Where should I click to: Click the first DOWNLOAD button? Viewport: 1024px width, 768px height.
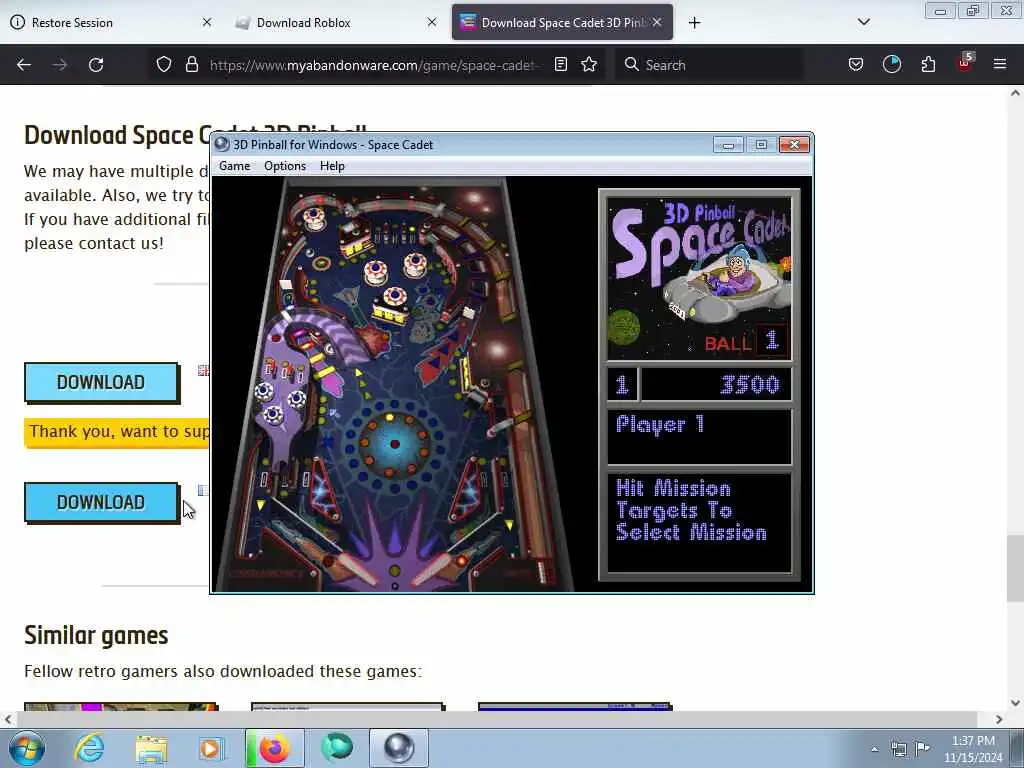[101, 382]
